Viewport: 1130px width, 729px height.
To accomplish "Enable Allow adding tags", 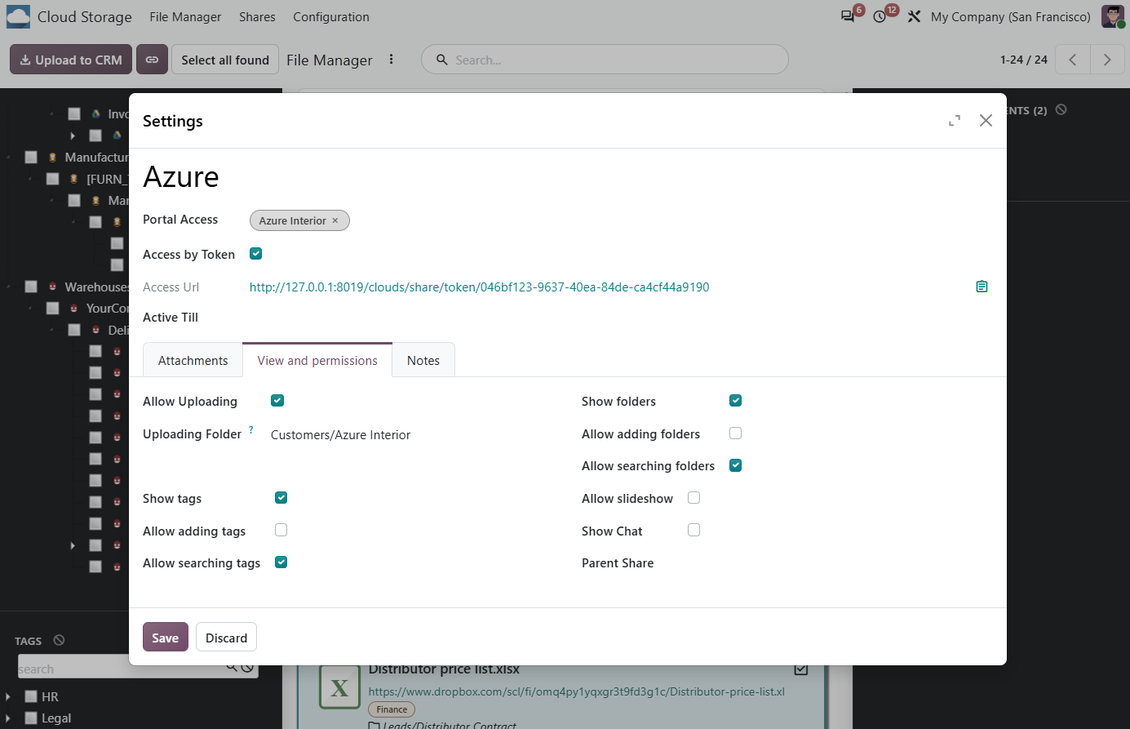I will (281, 530).
